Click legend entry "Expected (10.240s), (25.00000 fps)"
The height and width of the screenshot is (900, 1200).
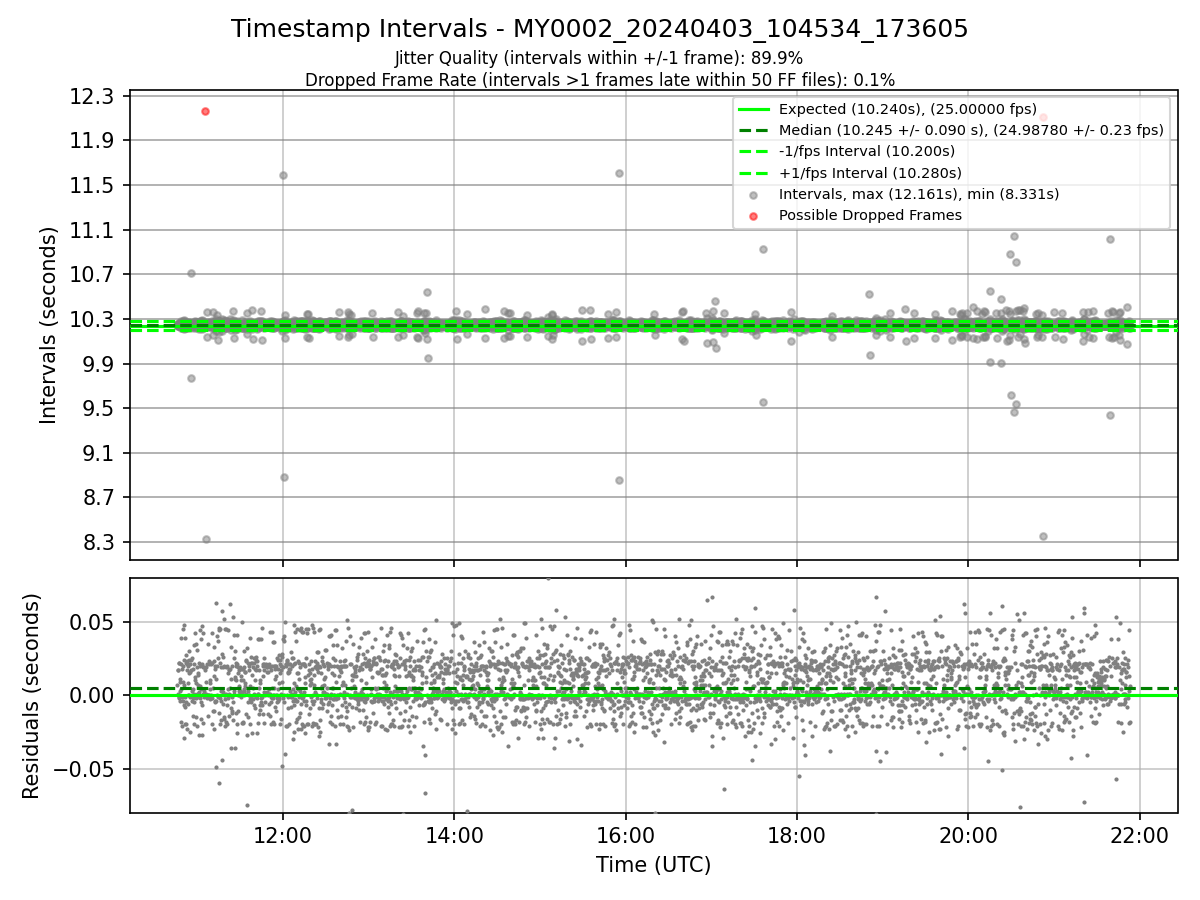(908, 109)
